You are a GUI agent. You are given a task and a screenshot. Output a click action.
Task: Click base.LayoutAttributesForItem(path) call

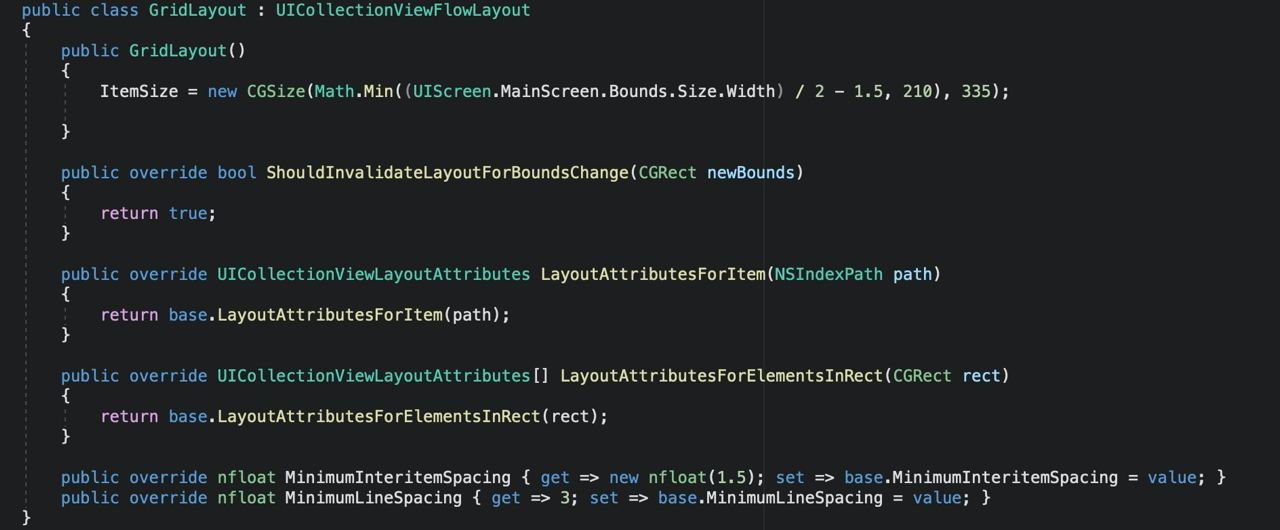(x=334, y=315)
